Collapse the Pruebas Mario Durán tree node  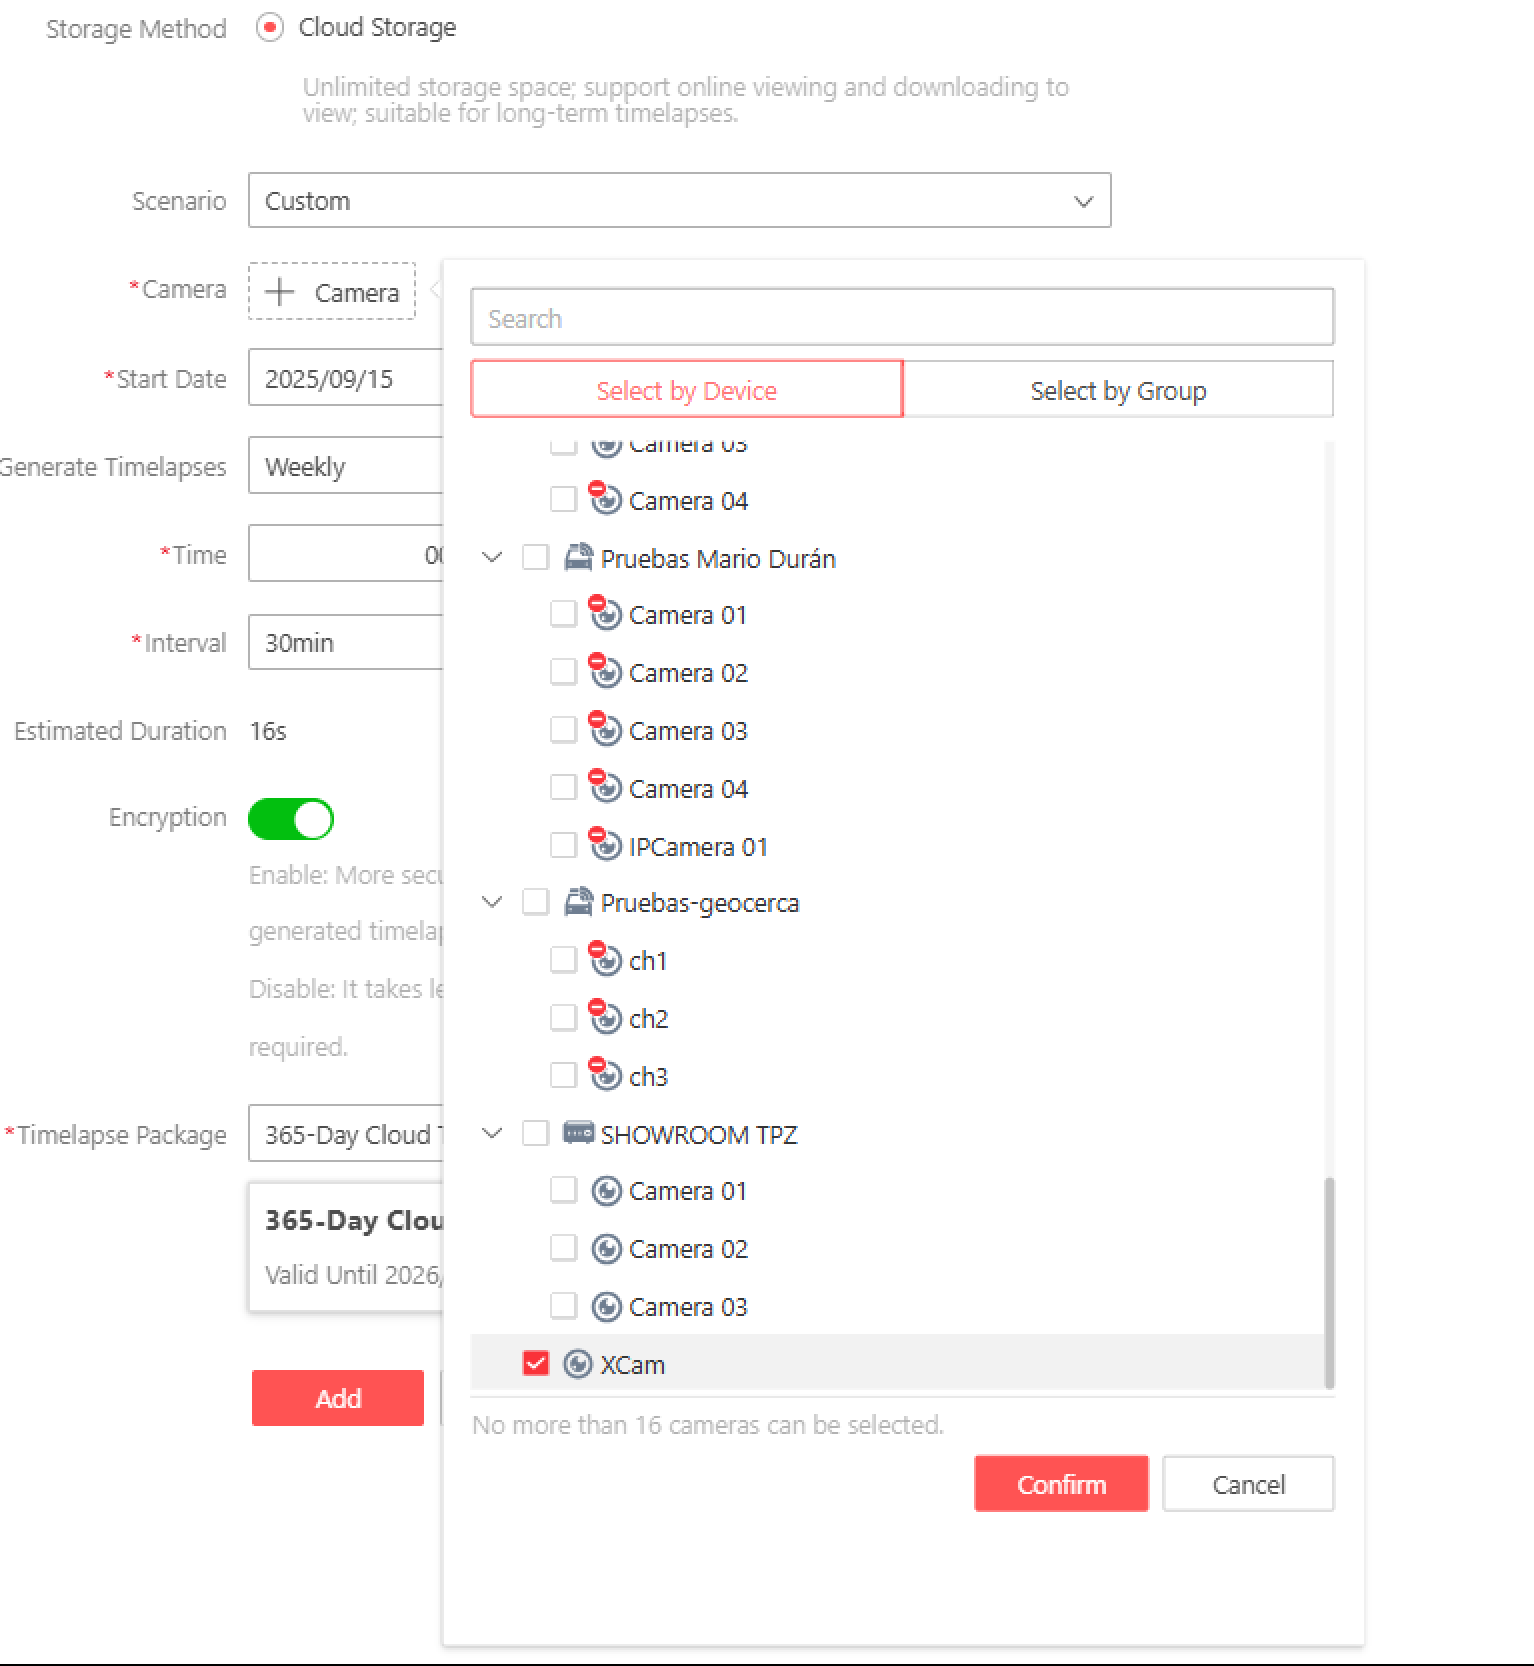coord(492,557)
